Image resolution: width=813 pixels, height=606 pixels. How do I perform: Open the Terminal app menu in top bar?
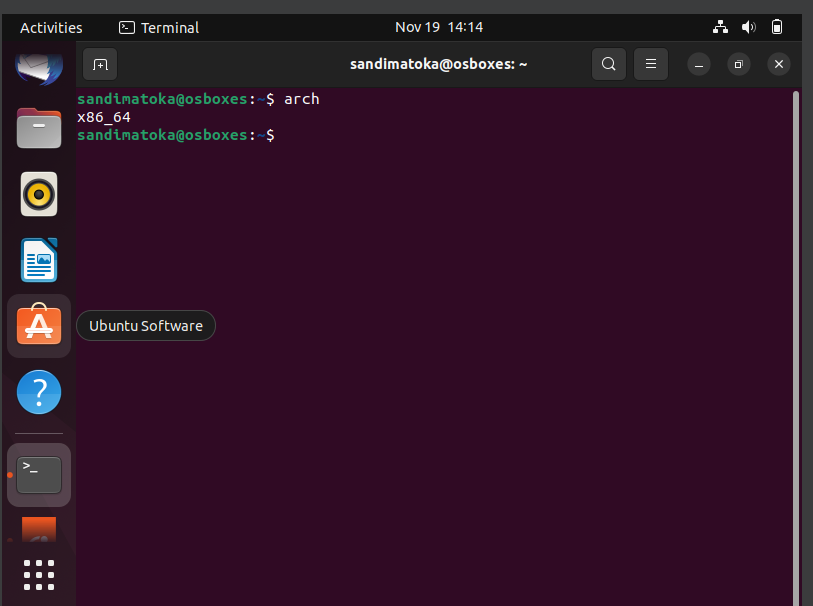coord(159,27)
